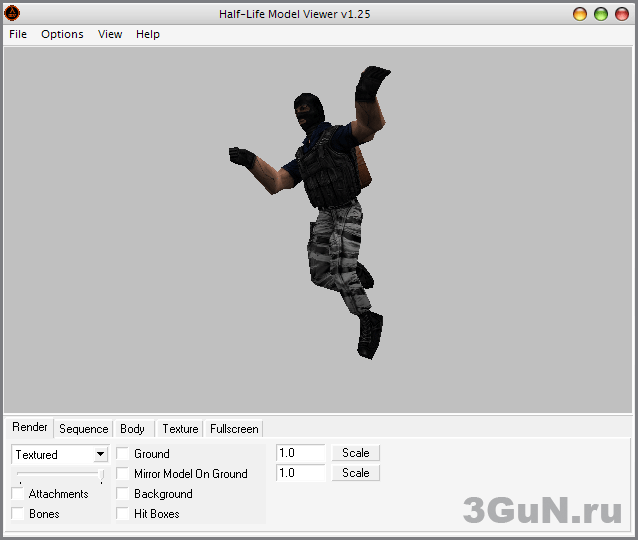Click the lower scale value field
Image resolution: width=638 pixels, height=540 pixels.
point(301,473)
